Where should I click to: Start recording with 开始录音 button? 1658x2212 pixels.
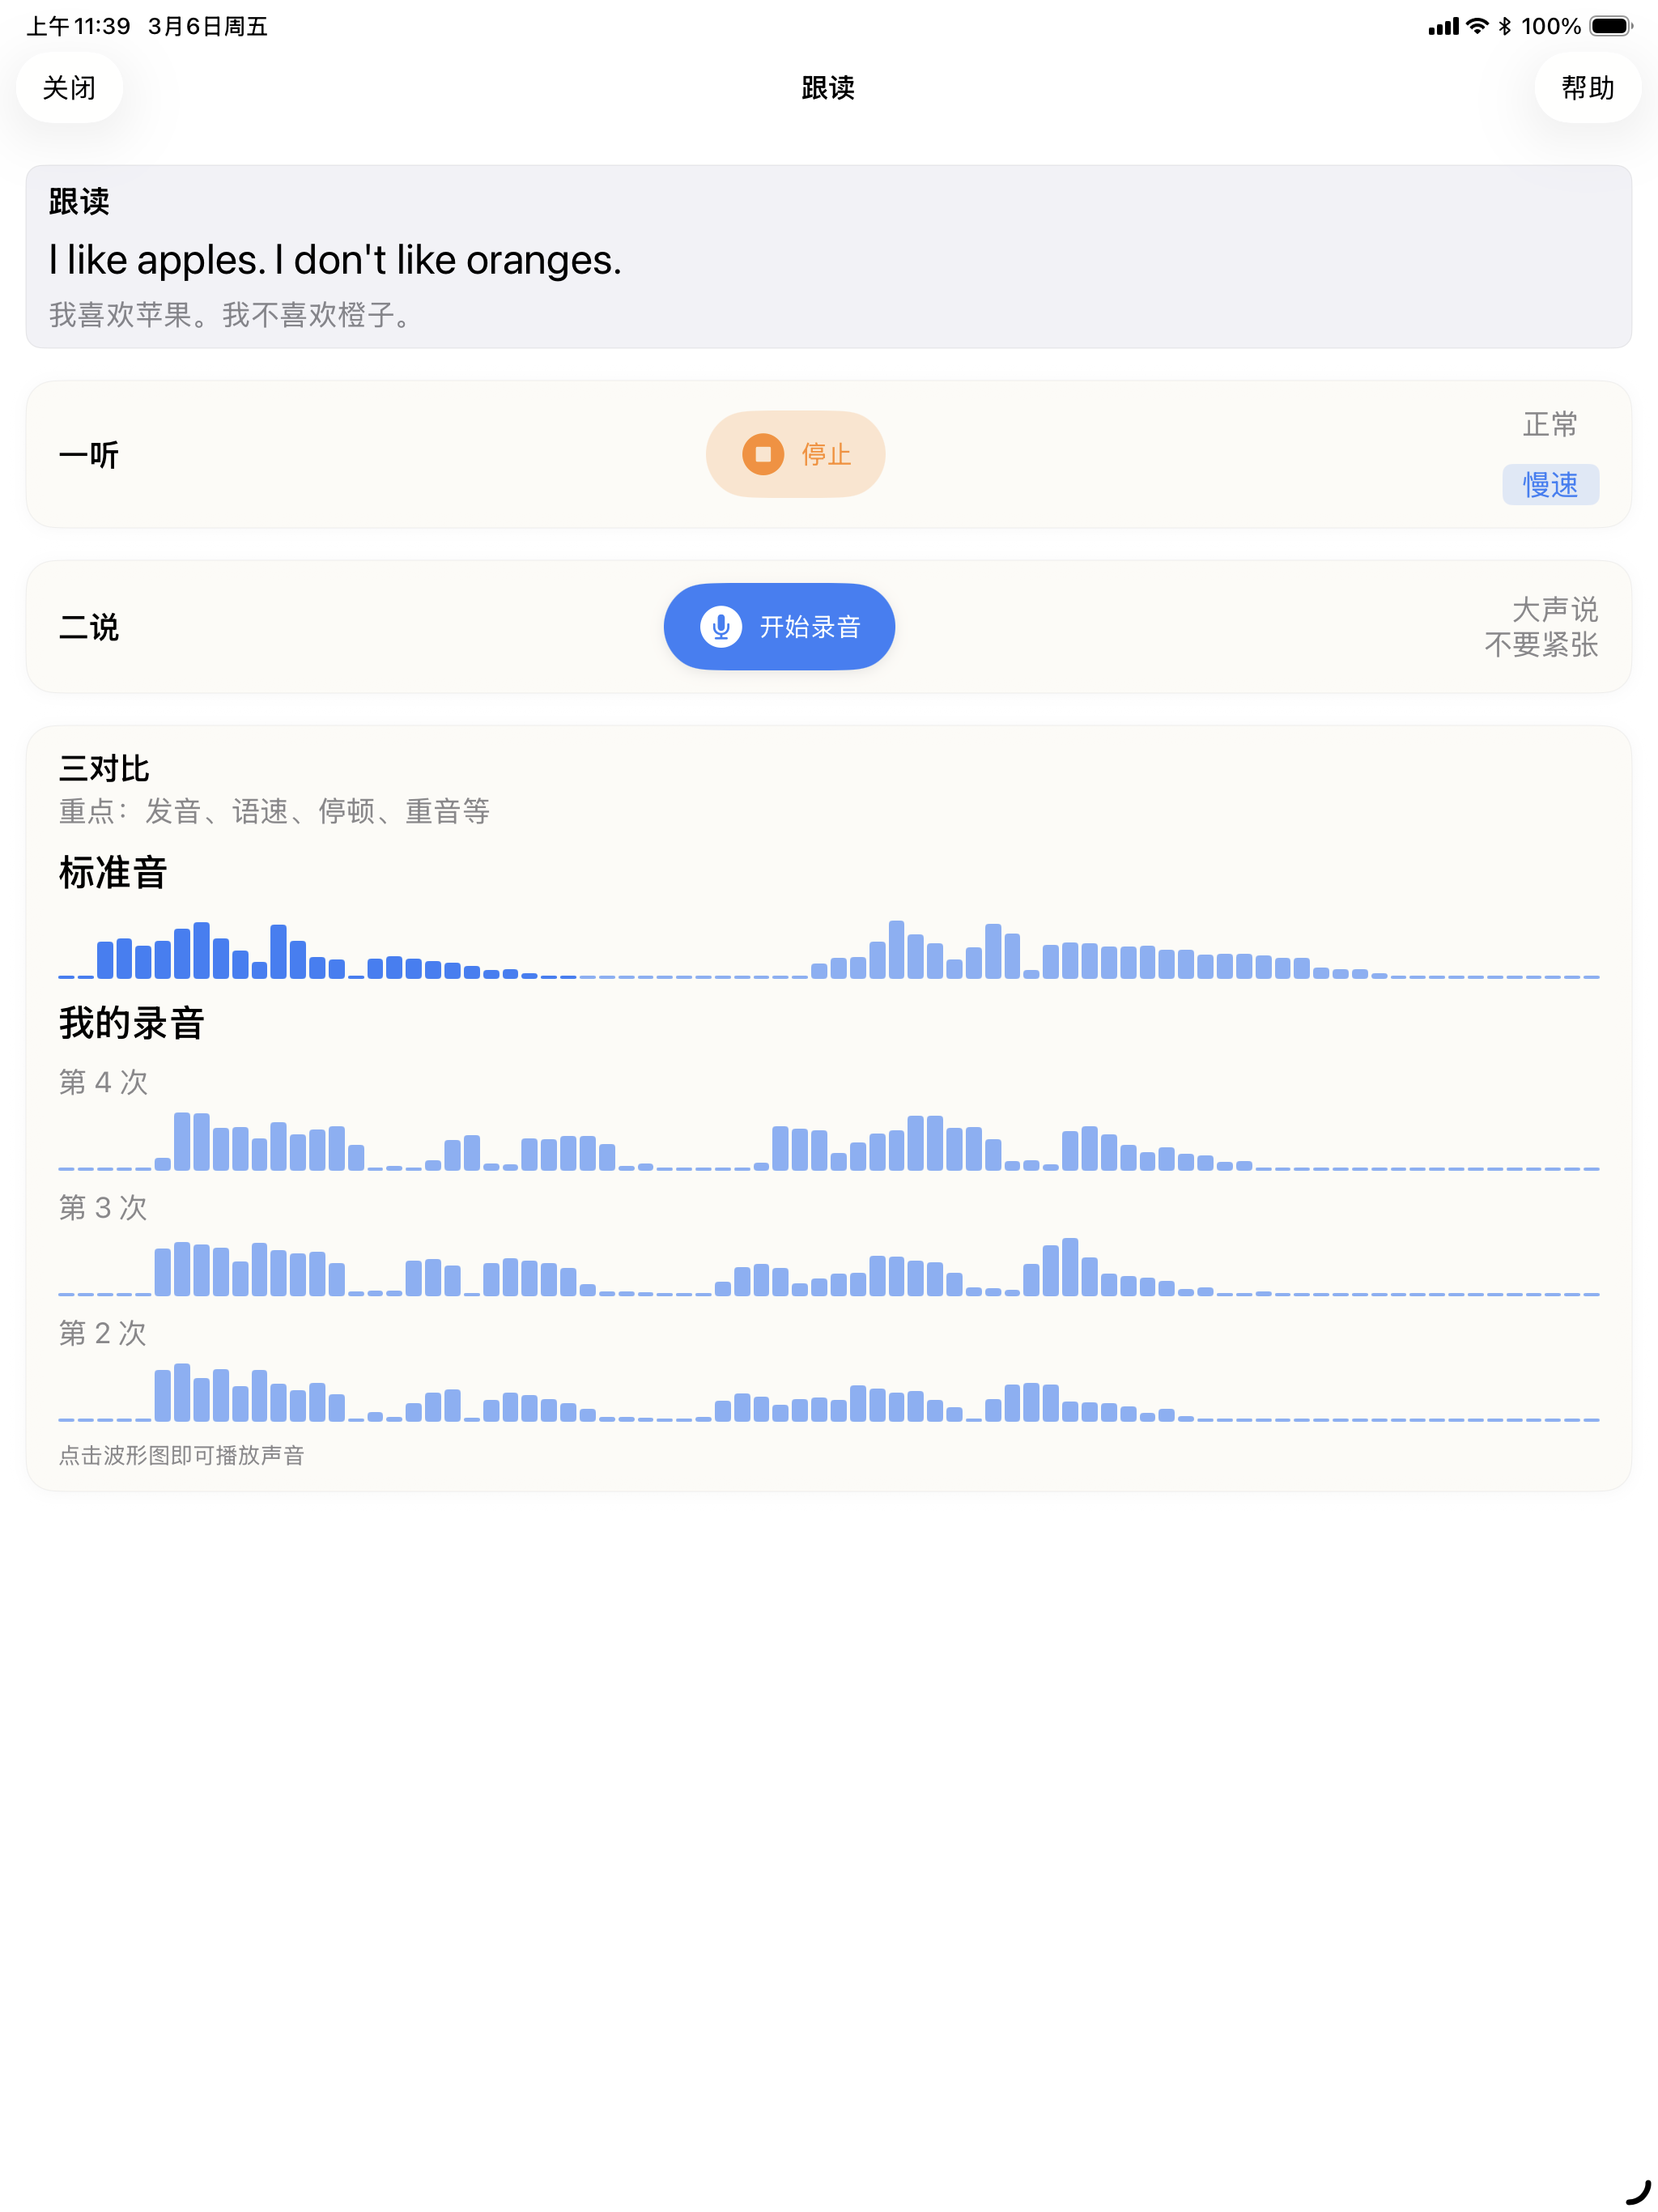(x=779, y=627)
